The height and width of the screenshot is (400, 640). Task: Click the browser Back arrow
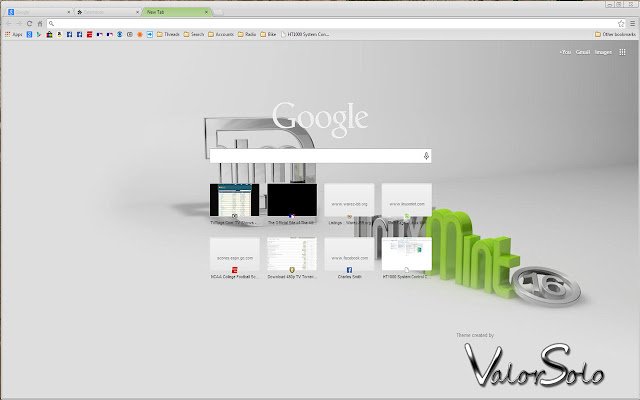tap(9, 24)
